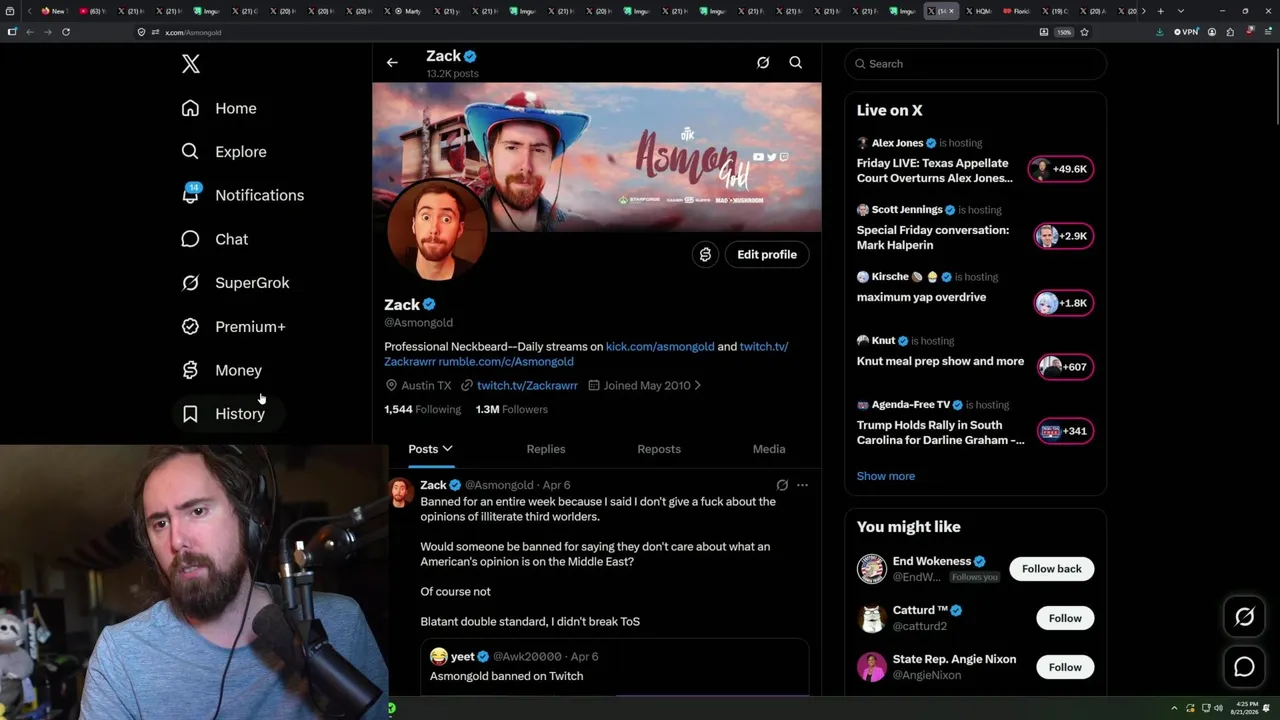1280x720 pixels.
Task: Click the VPN button in browser toolbar
Action: 1186,32
